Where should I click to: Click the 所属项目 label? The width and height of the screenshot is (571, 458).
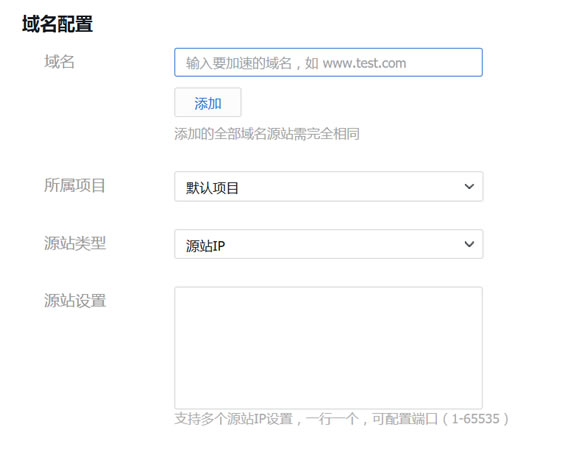tap(75, 185)
